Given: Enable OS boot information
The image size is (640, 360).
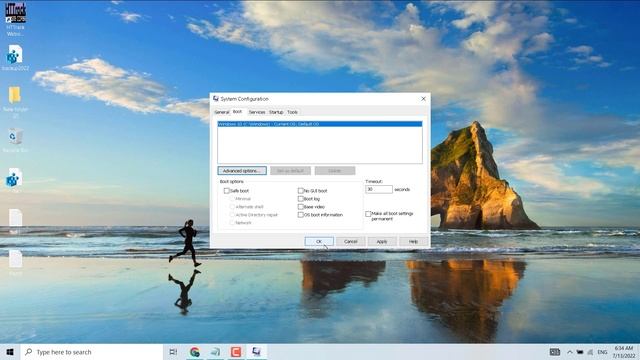Looking at the screenshot, I should coord(300,215).
